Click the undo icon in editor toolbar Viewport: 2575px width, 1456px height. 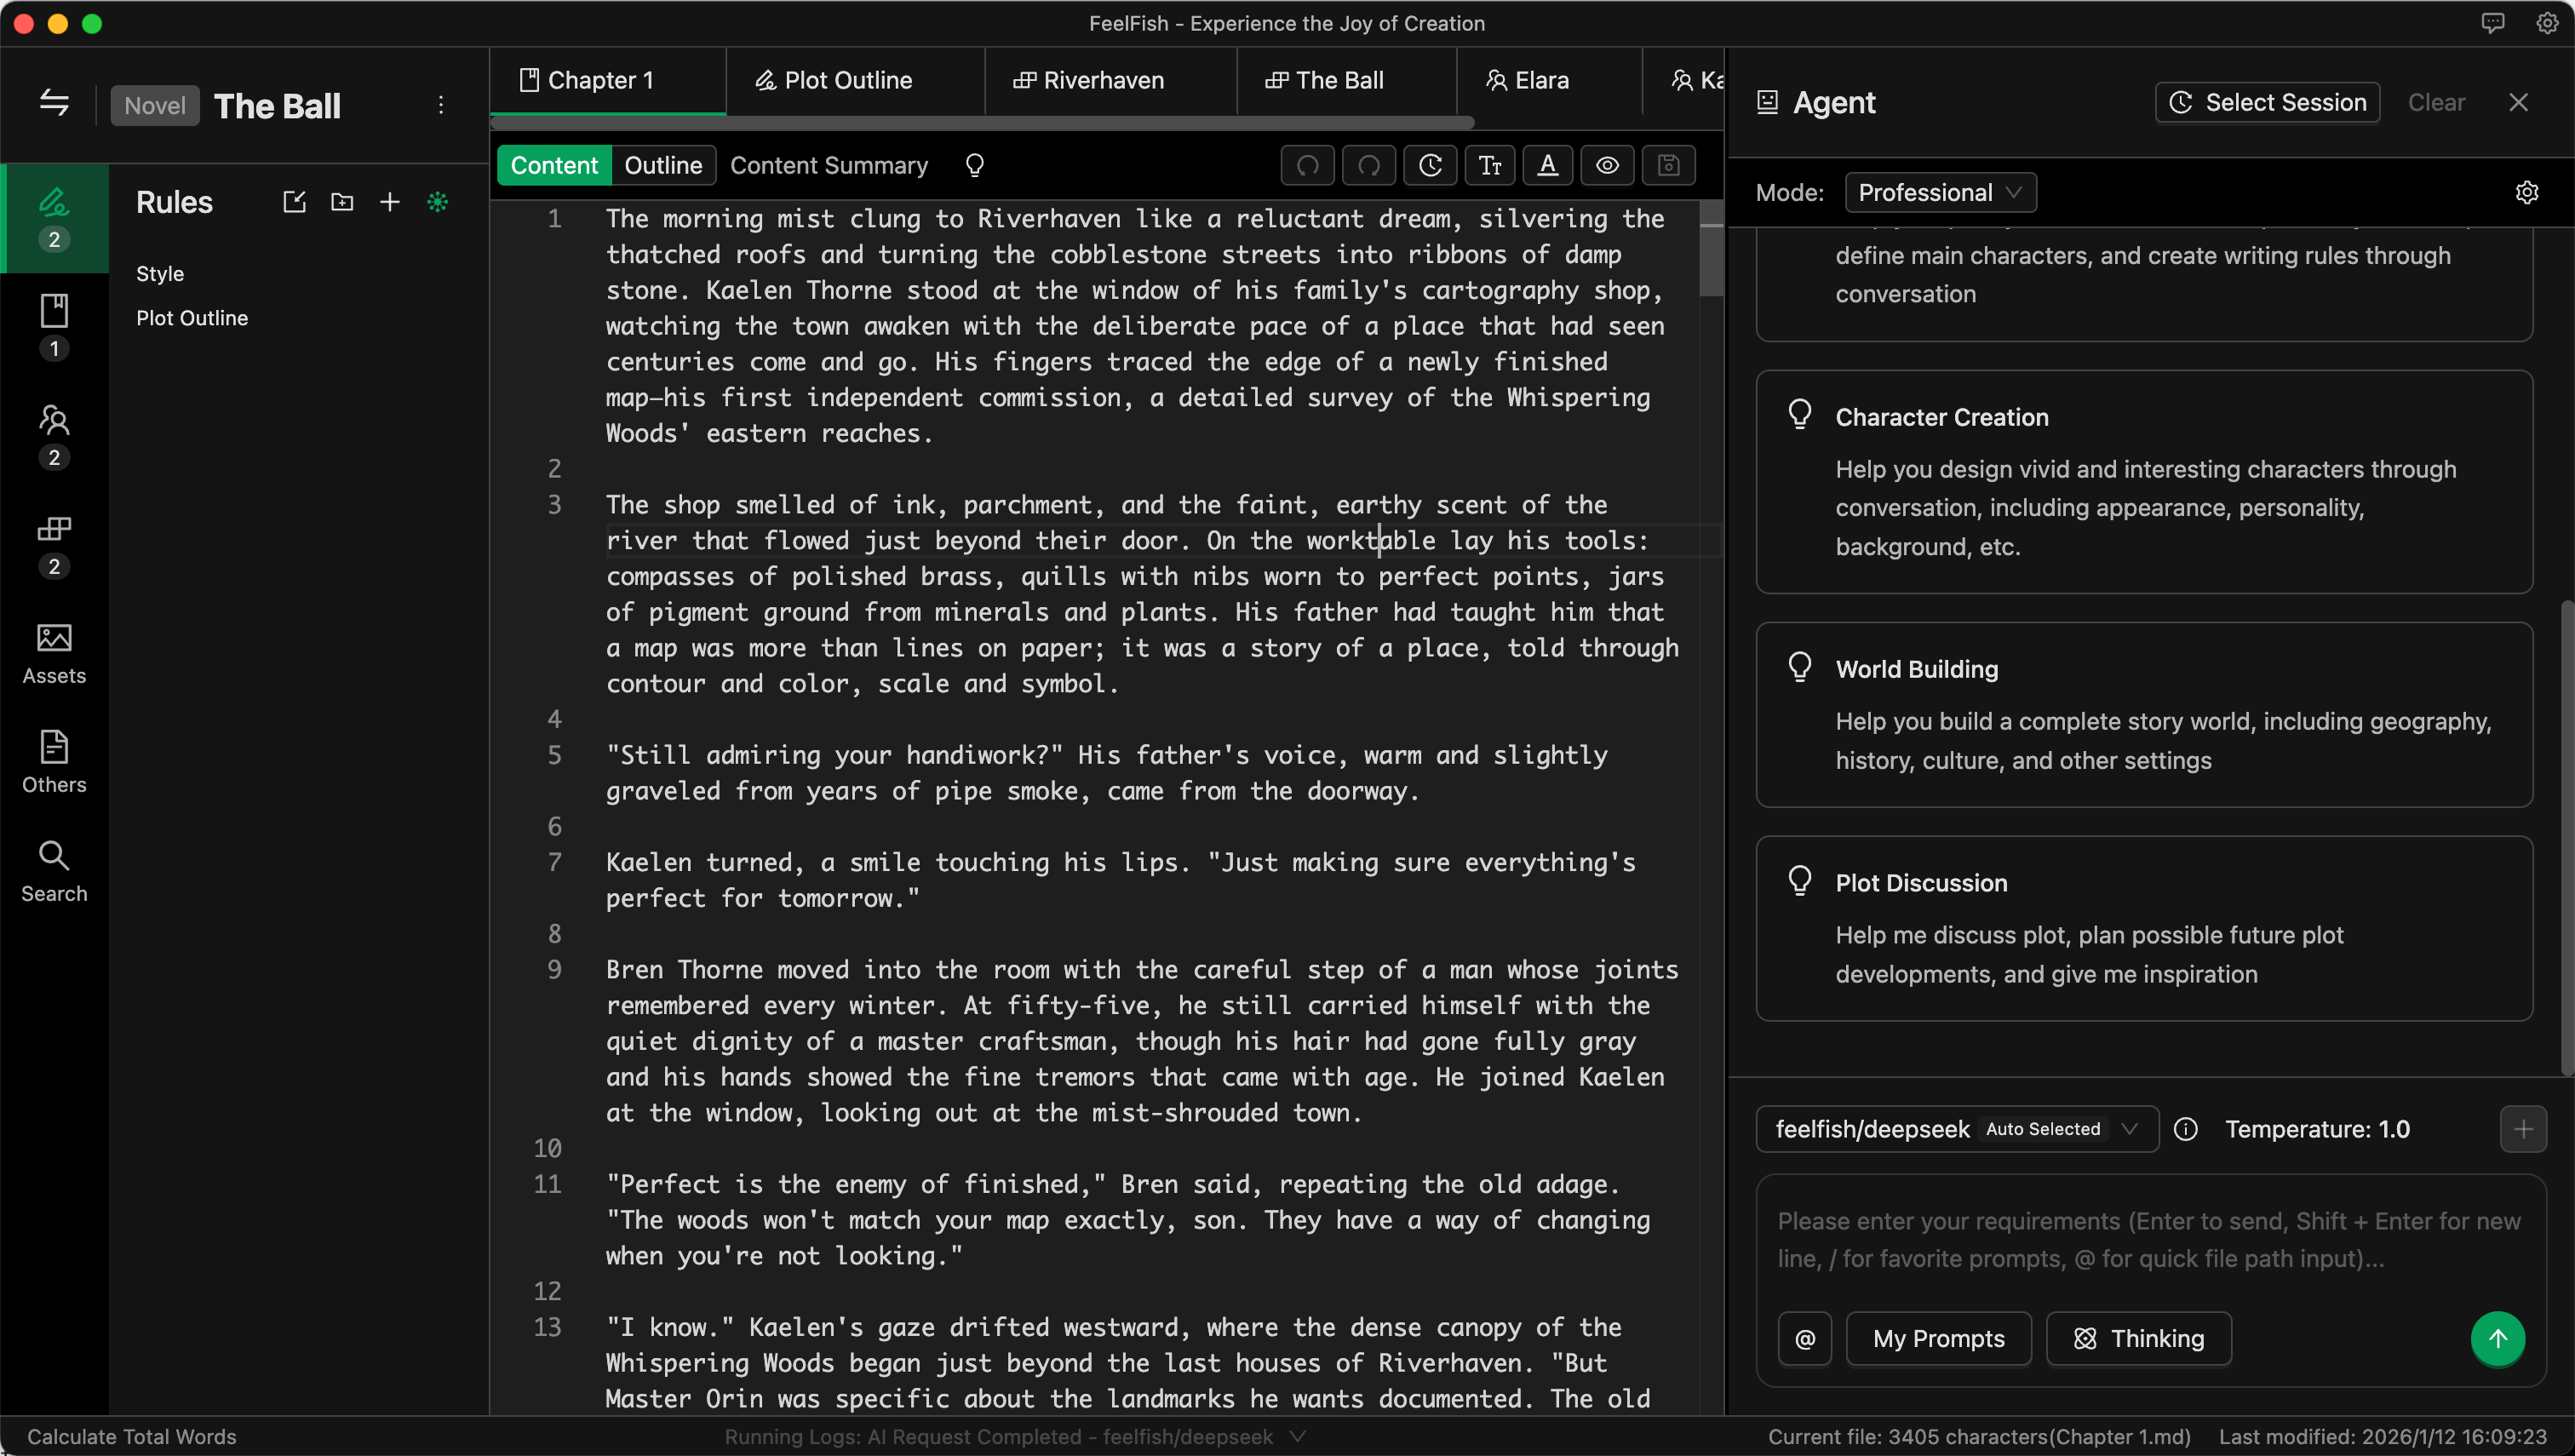pos(1307,165)
